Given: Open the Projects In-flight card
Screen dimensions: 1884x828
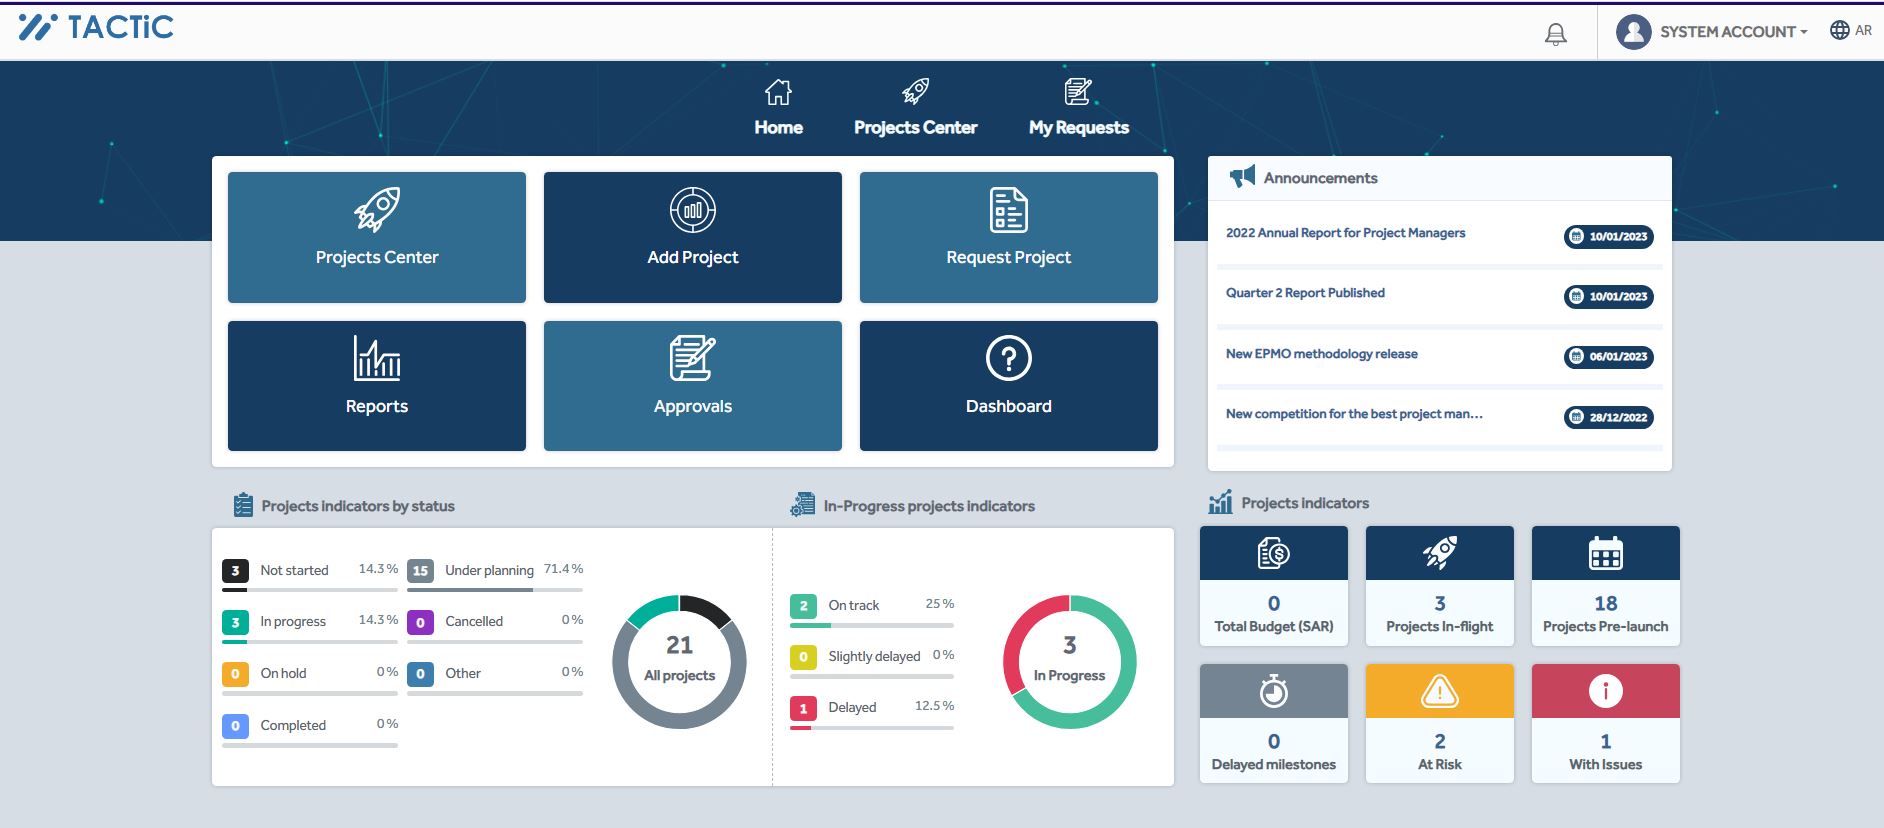Looking at the screenshot, I should (x=1440, y=586).
